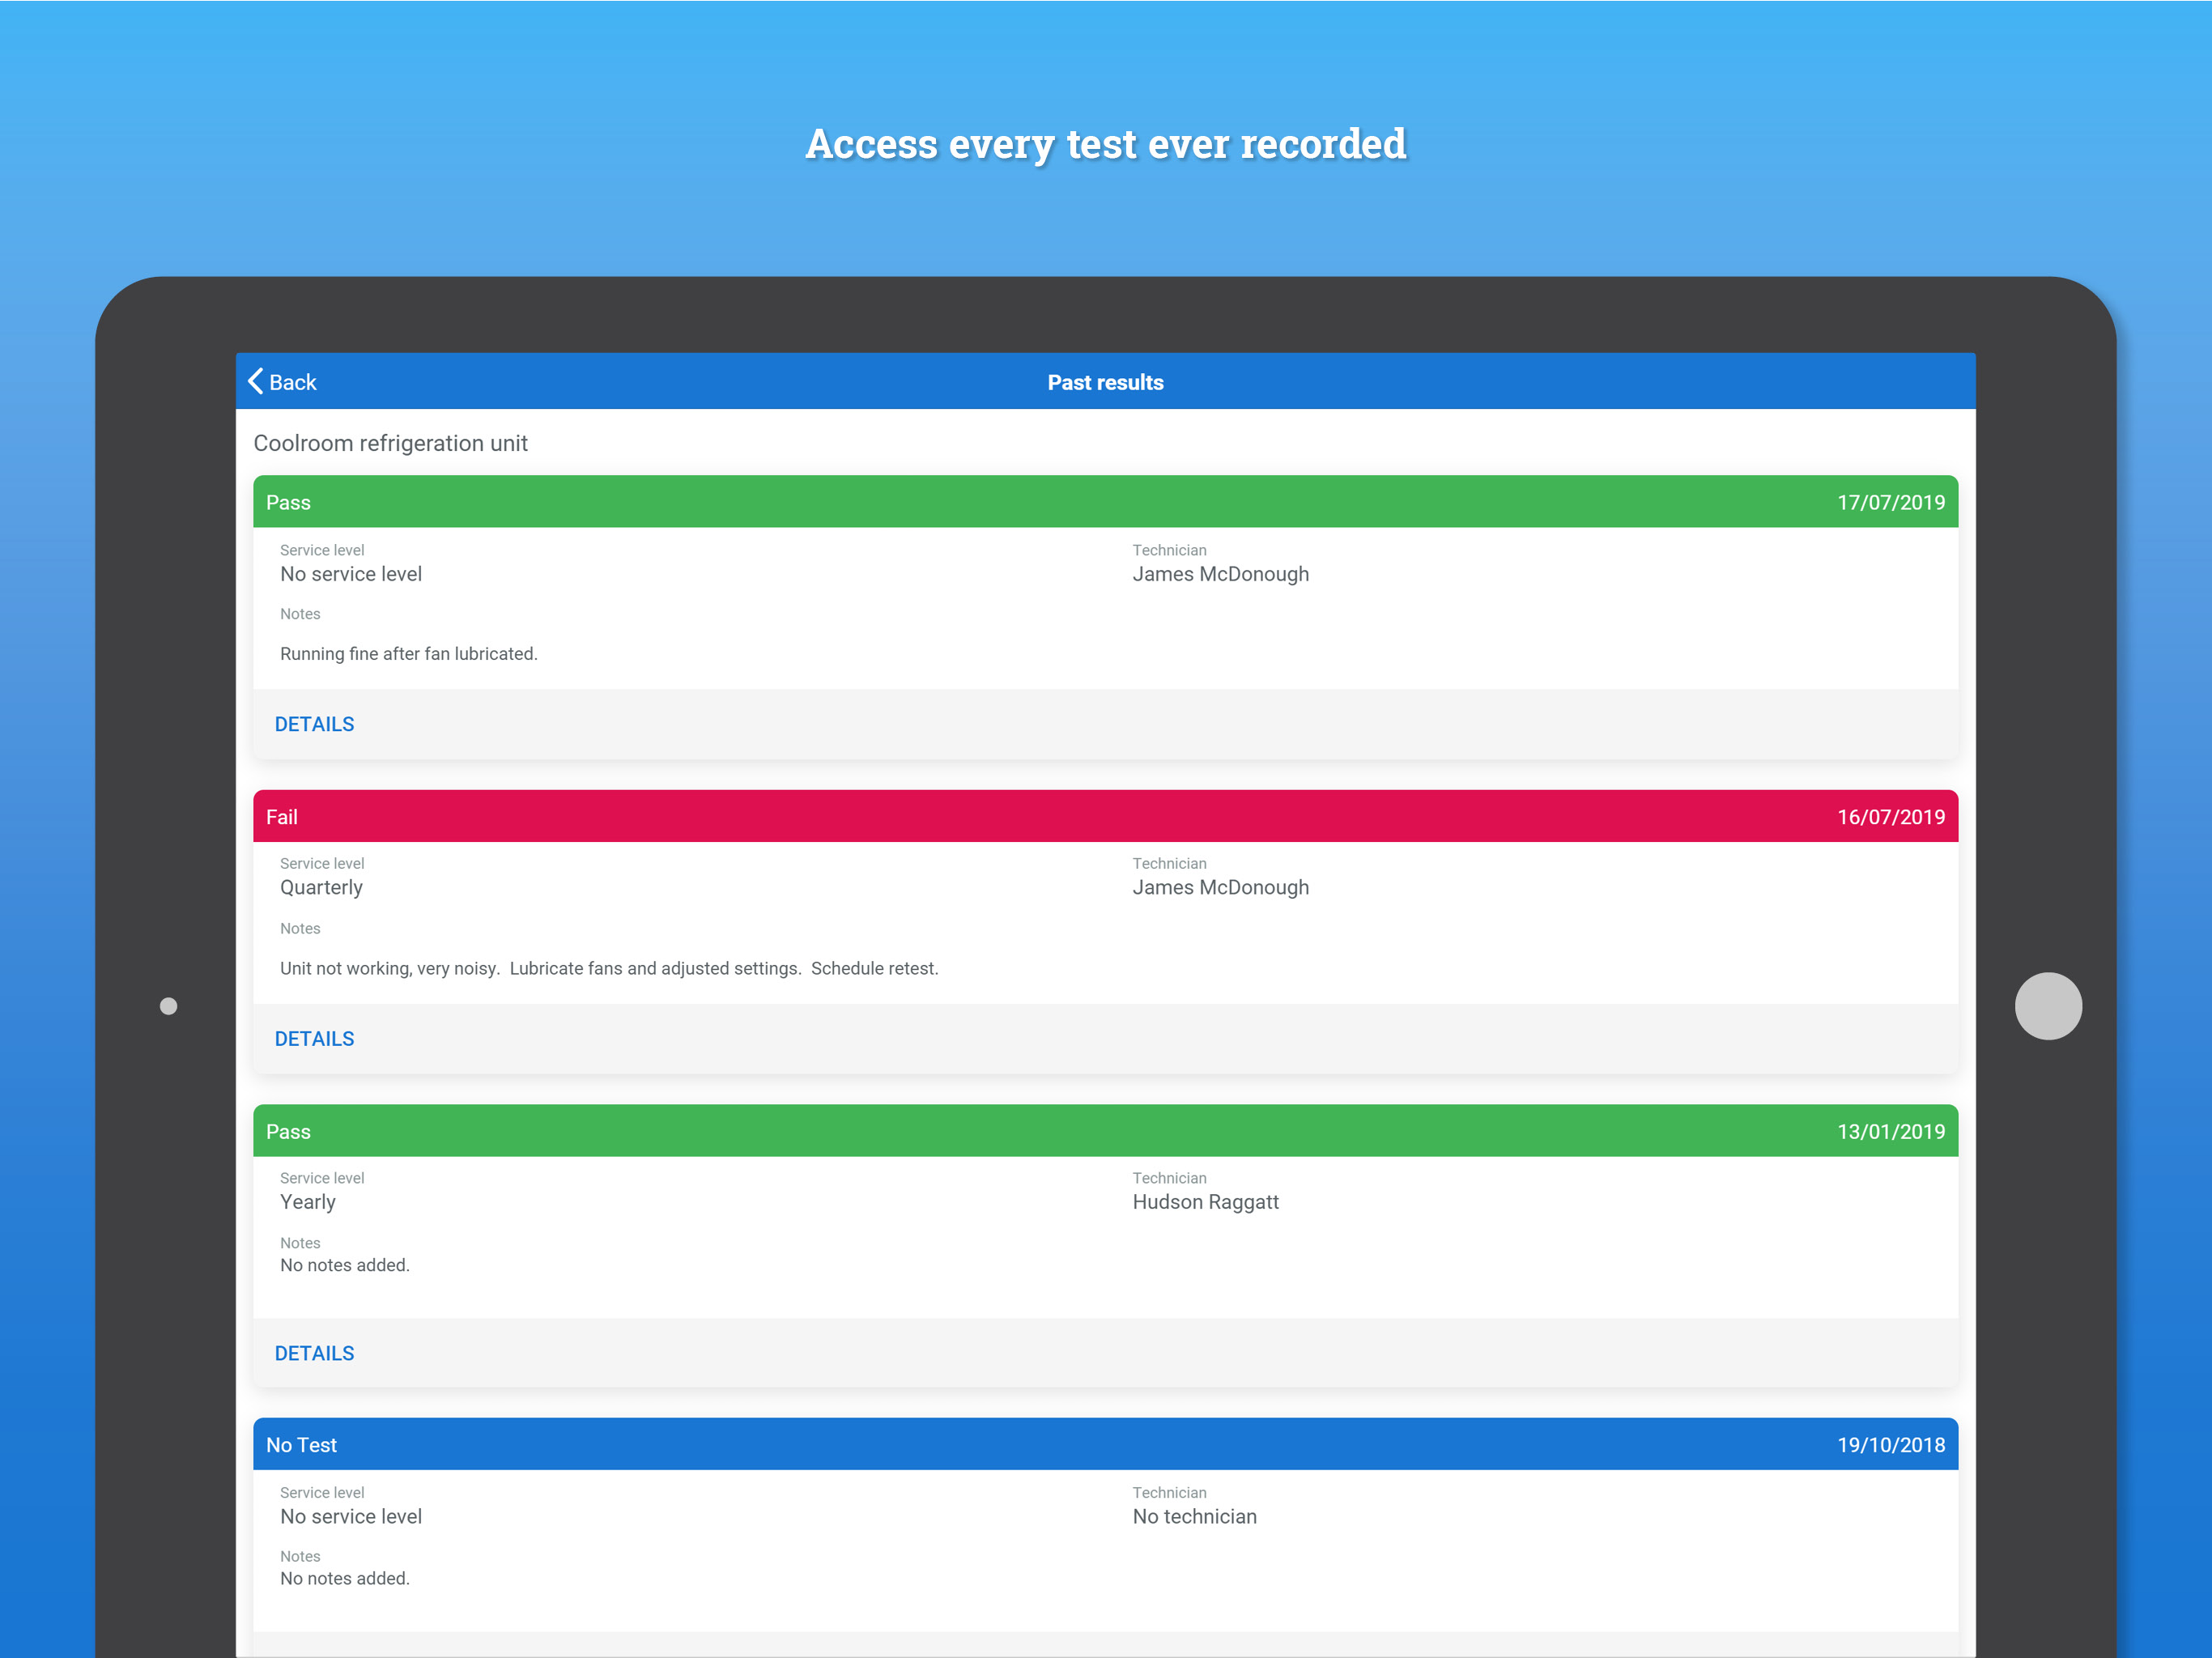Select the blue No Test result header

tap(1105, 1445)
